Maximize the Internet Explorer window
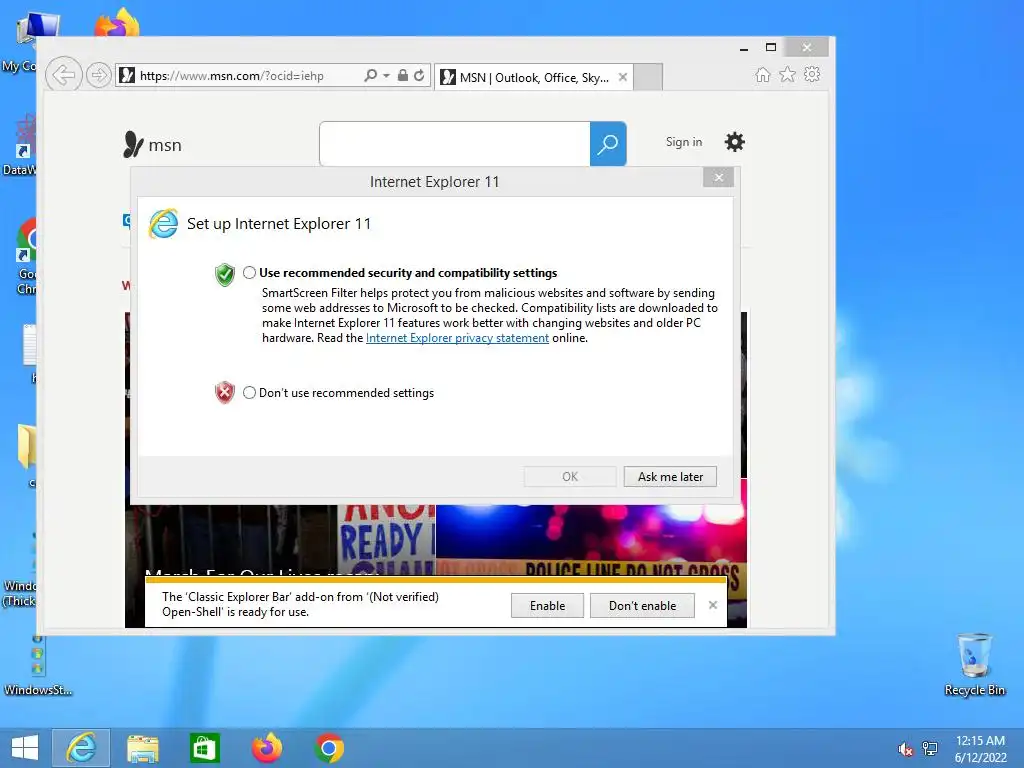Viewport: 1024px width, 768px height. [x=771, y=48]
